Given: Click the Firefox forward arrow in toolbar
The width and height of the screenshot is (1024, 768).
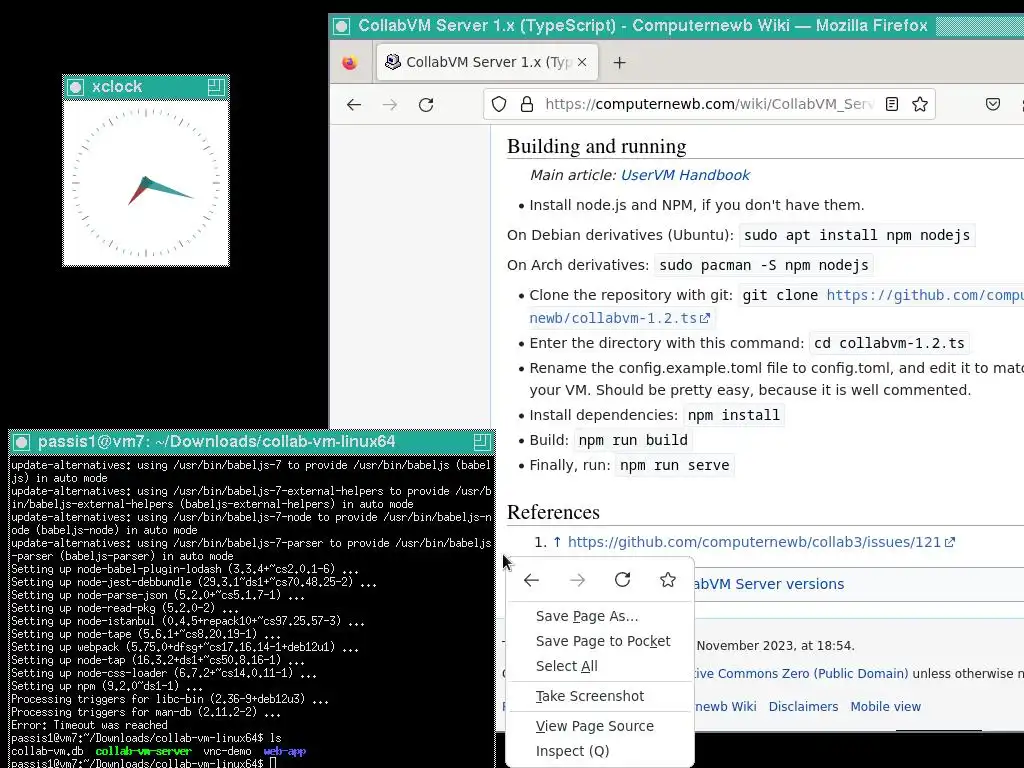Looking at the screenshot, I should click(x=390, y=104).
